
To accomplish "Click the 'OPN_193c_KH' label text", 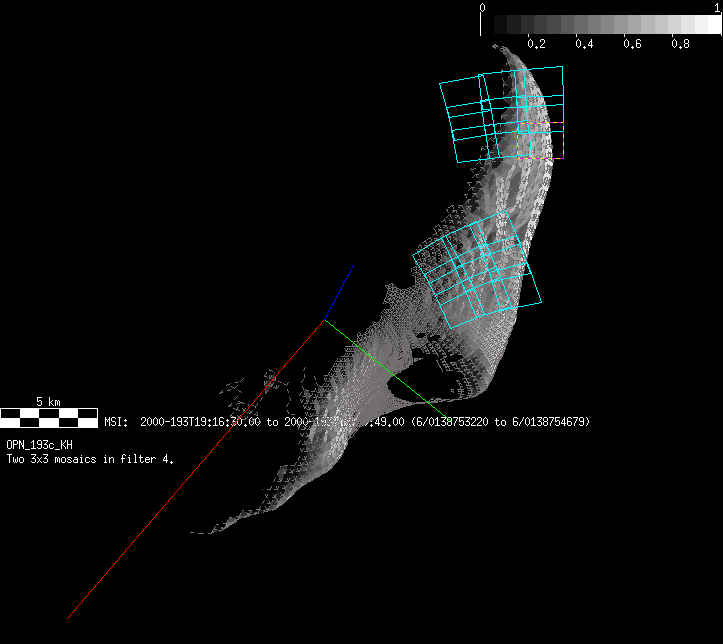I will pyautogui.click(x=39, y=445).
